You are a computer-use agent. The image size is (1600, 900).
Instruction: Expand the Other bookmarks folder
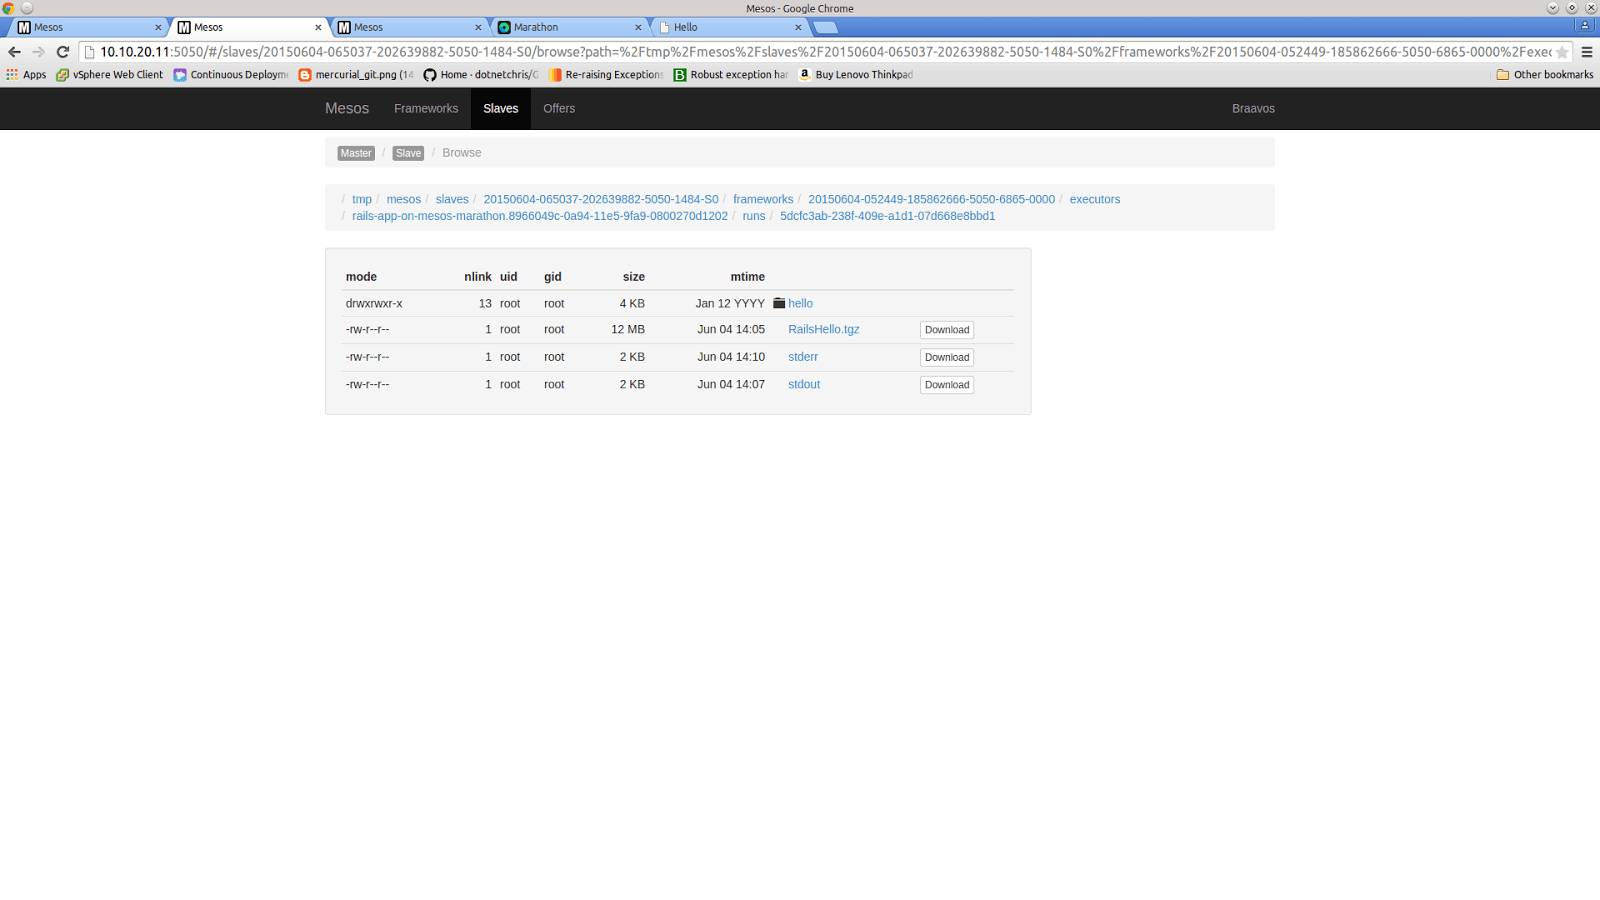[1544, 75]
